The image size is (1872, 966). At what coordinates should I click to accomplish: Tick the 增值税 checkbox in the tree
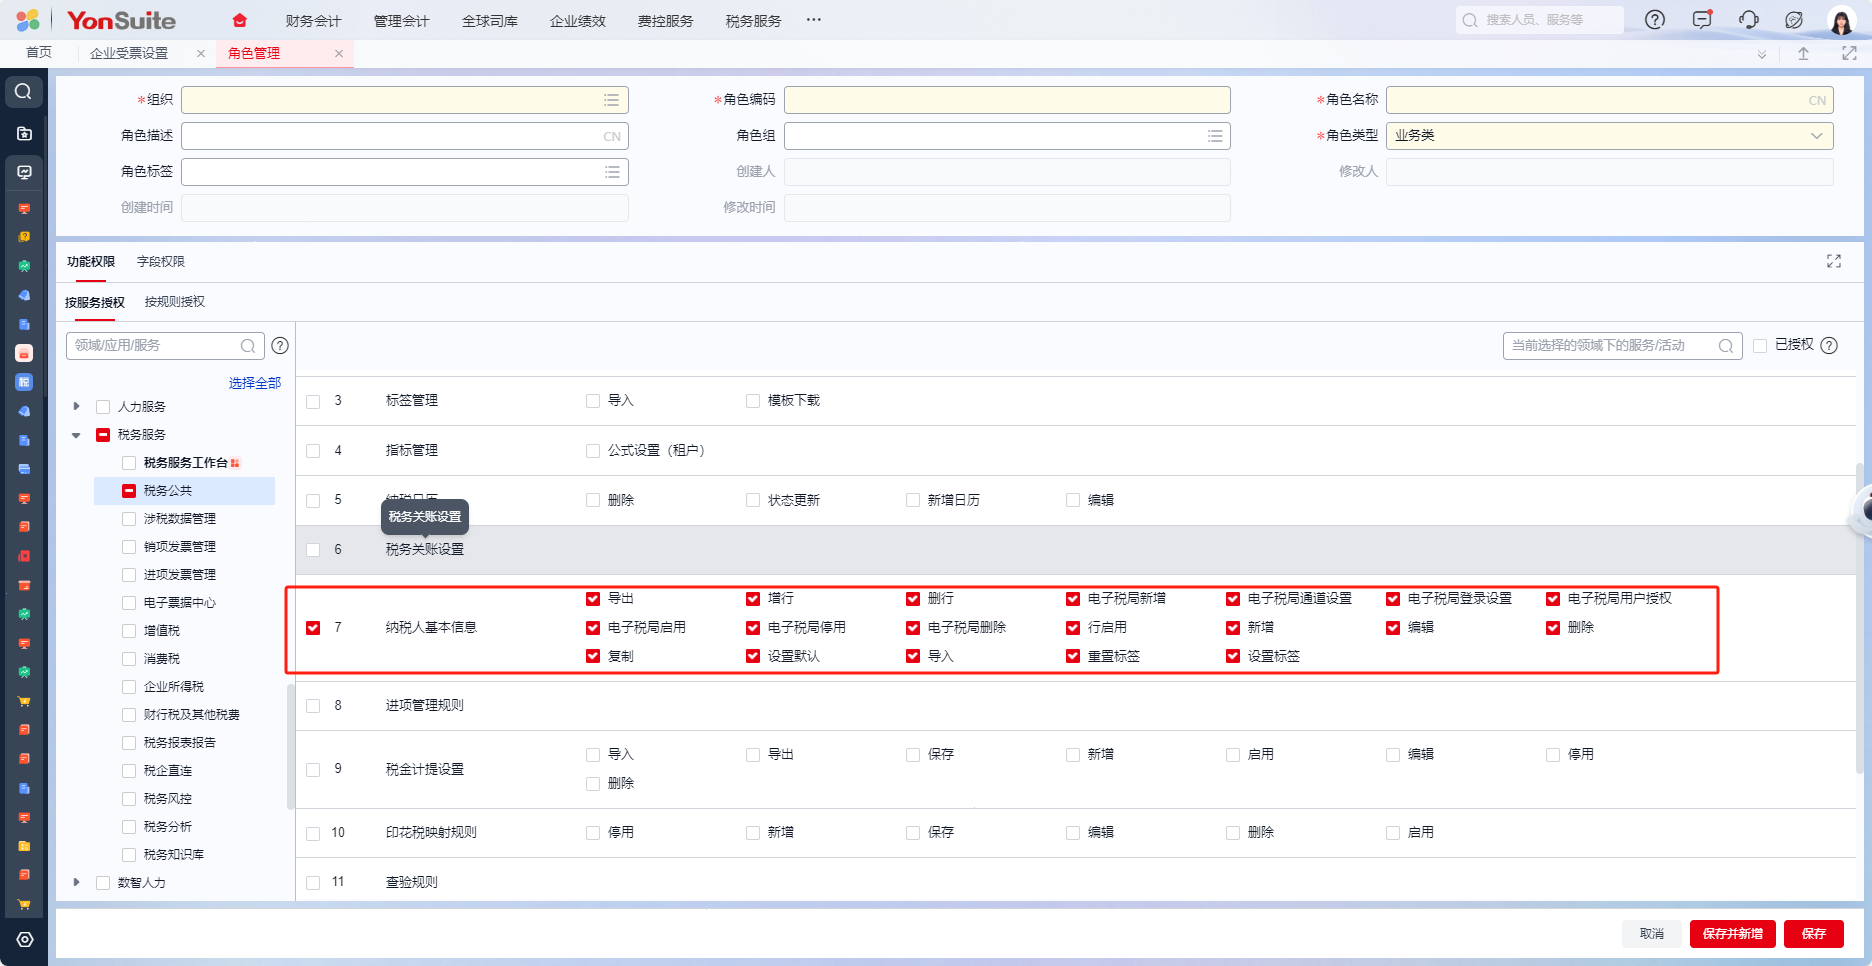pos(129,631)
